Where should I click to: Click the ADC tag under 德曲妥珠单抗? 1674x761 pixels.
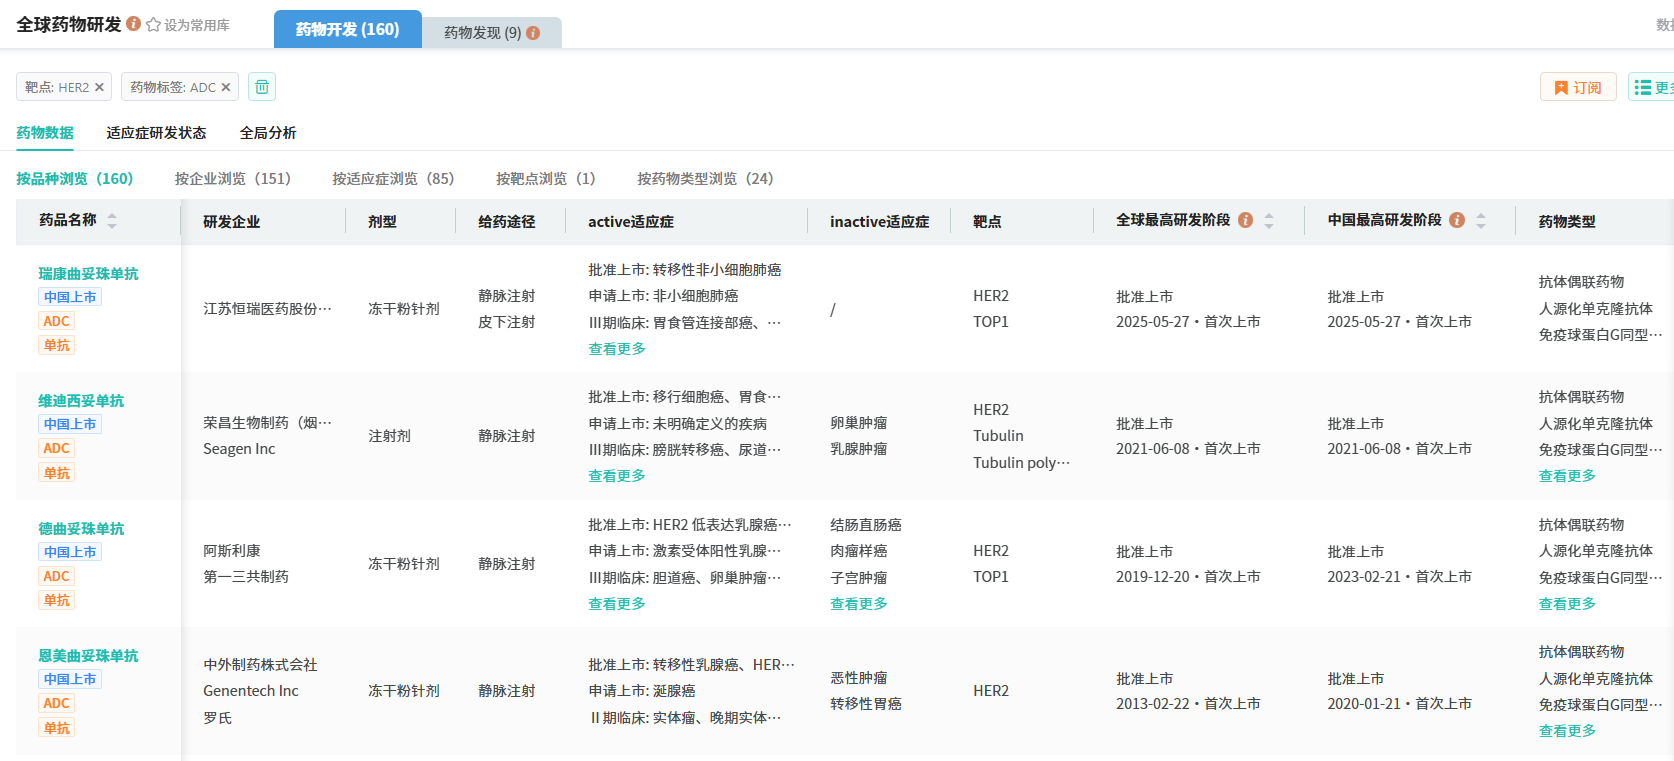click(x=56, y=576)
